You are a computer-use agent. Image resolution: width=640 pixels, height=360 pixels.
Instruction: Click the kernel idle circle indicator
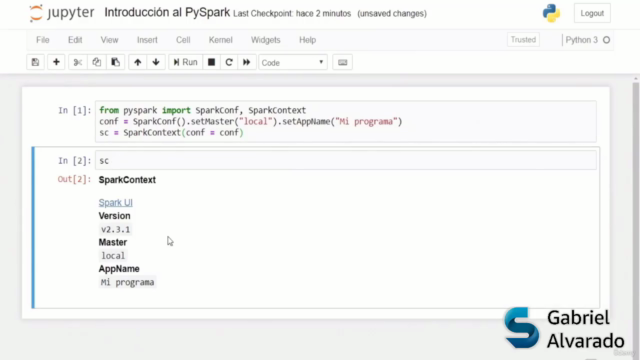pyautogui.click(x=607, y=40)
